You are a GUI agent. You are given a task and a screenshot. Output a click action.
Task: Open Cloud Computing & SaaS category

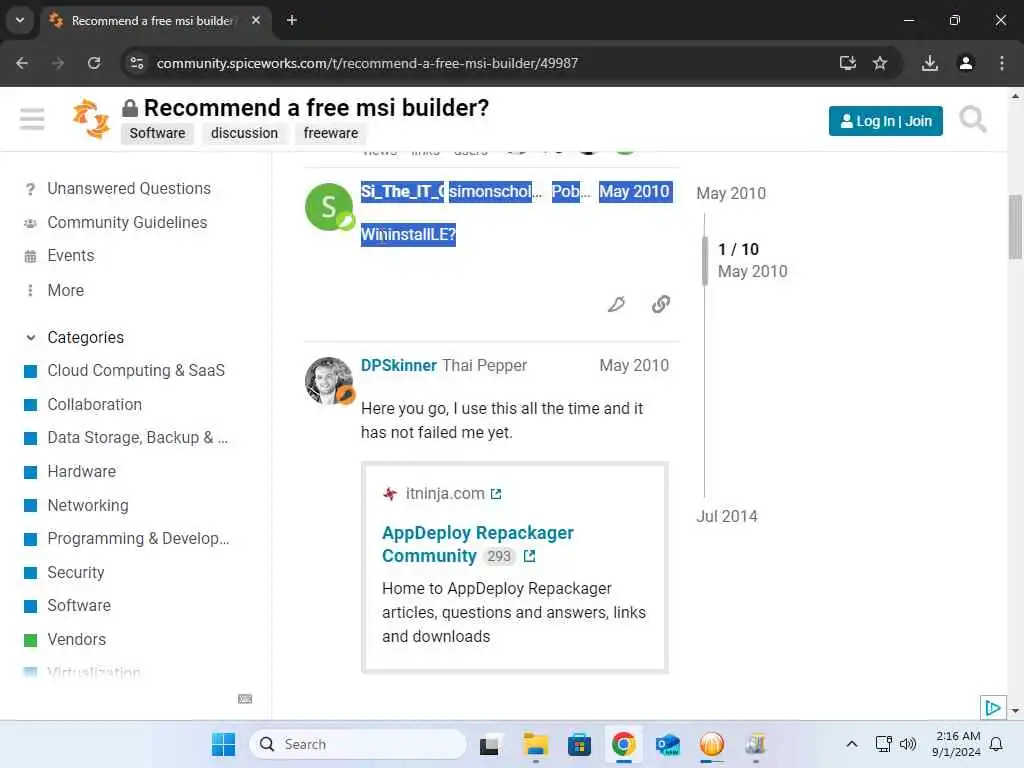(135, 371)
